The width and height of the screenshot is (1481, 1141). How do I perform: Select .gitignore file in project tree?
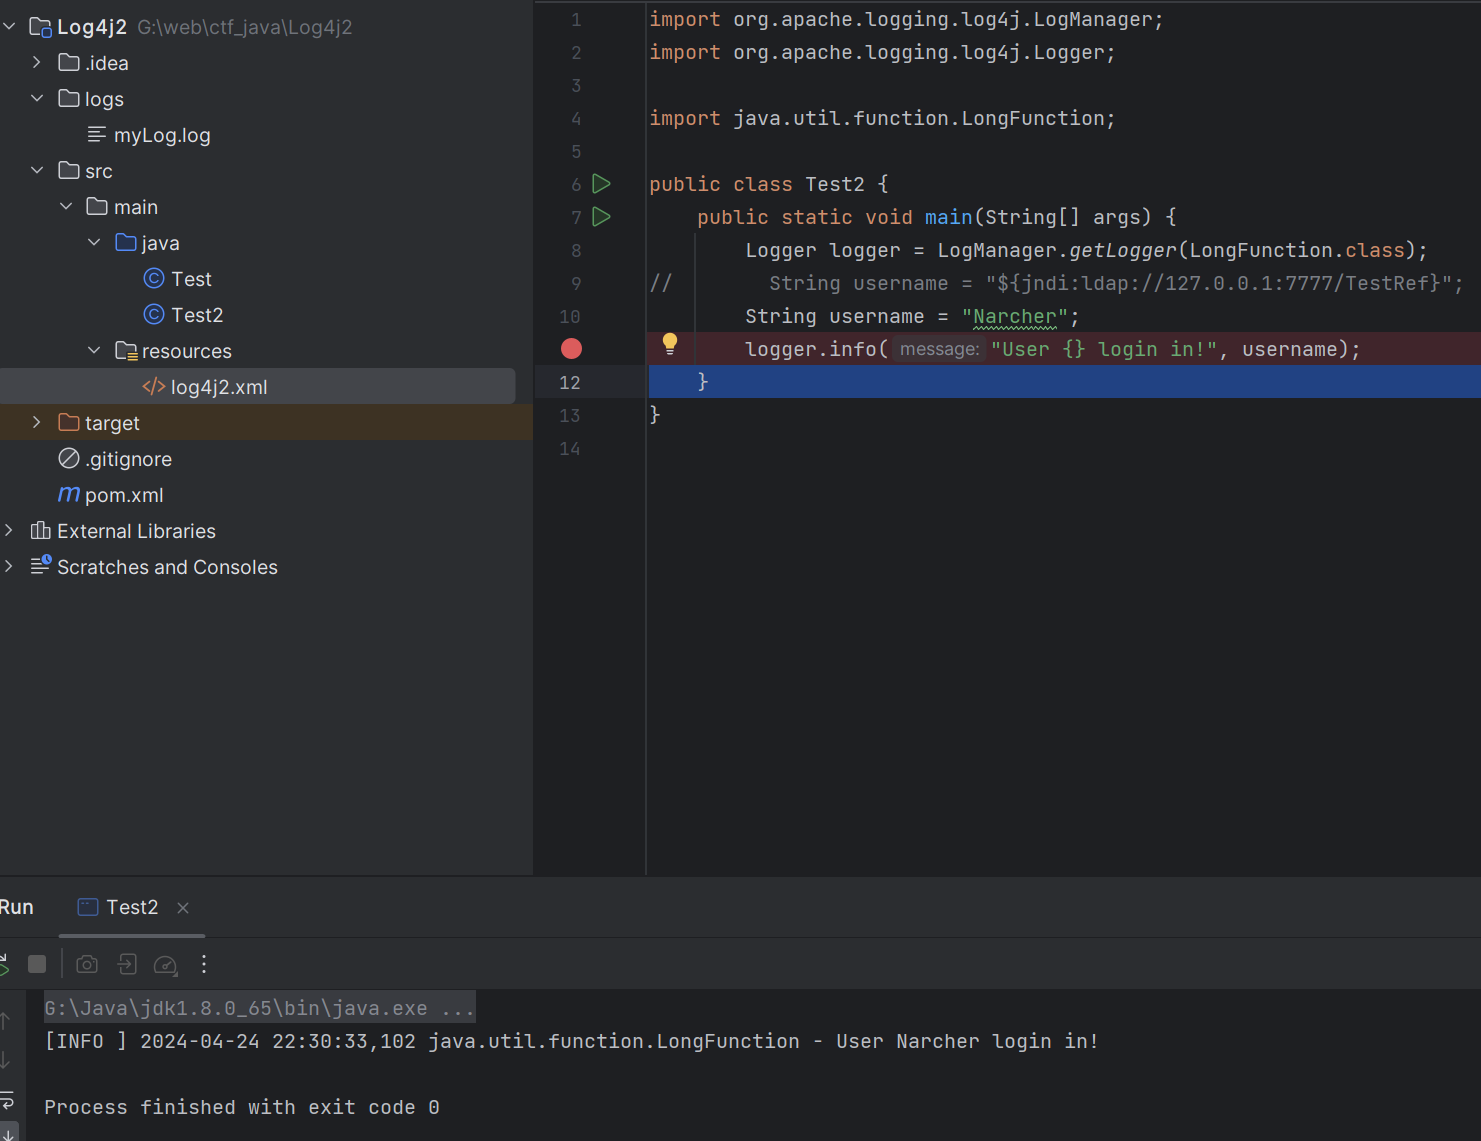(x=128, y=459)
